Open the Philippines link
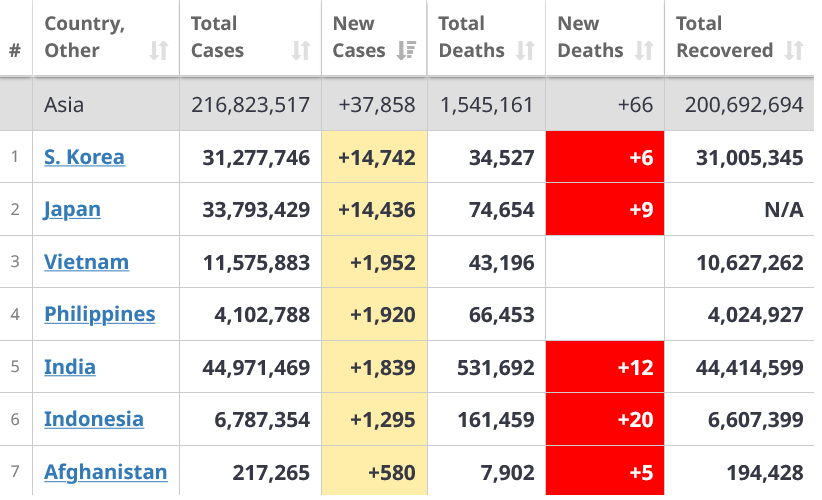 click(99, 314)
